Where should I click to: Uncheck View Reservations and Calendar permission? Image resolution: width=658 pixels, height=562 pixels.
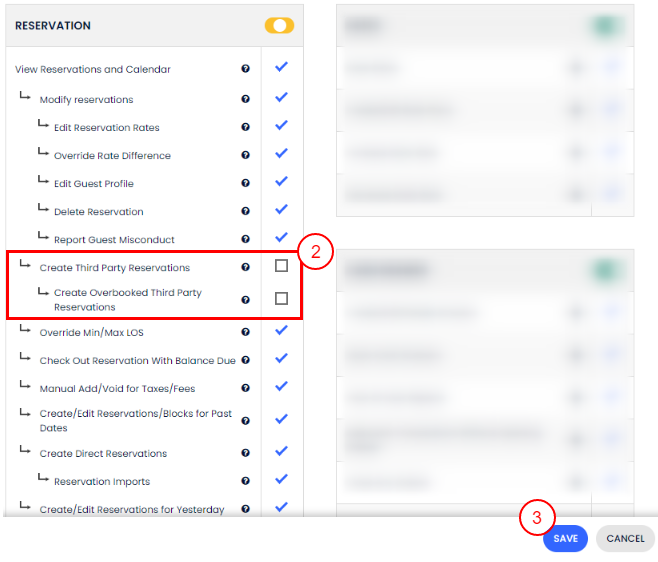(281, 67)
